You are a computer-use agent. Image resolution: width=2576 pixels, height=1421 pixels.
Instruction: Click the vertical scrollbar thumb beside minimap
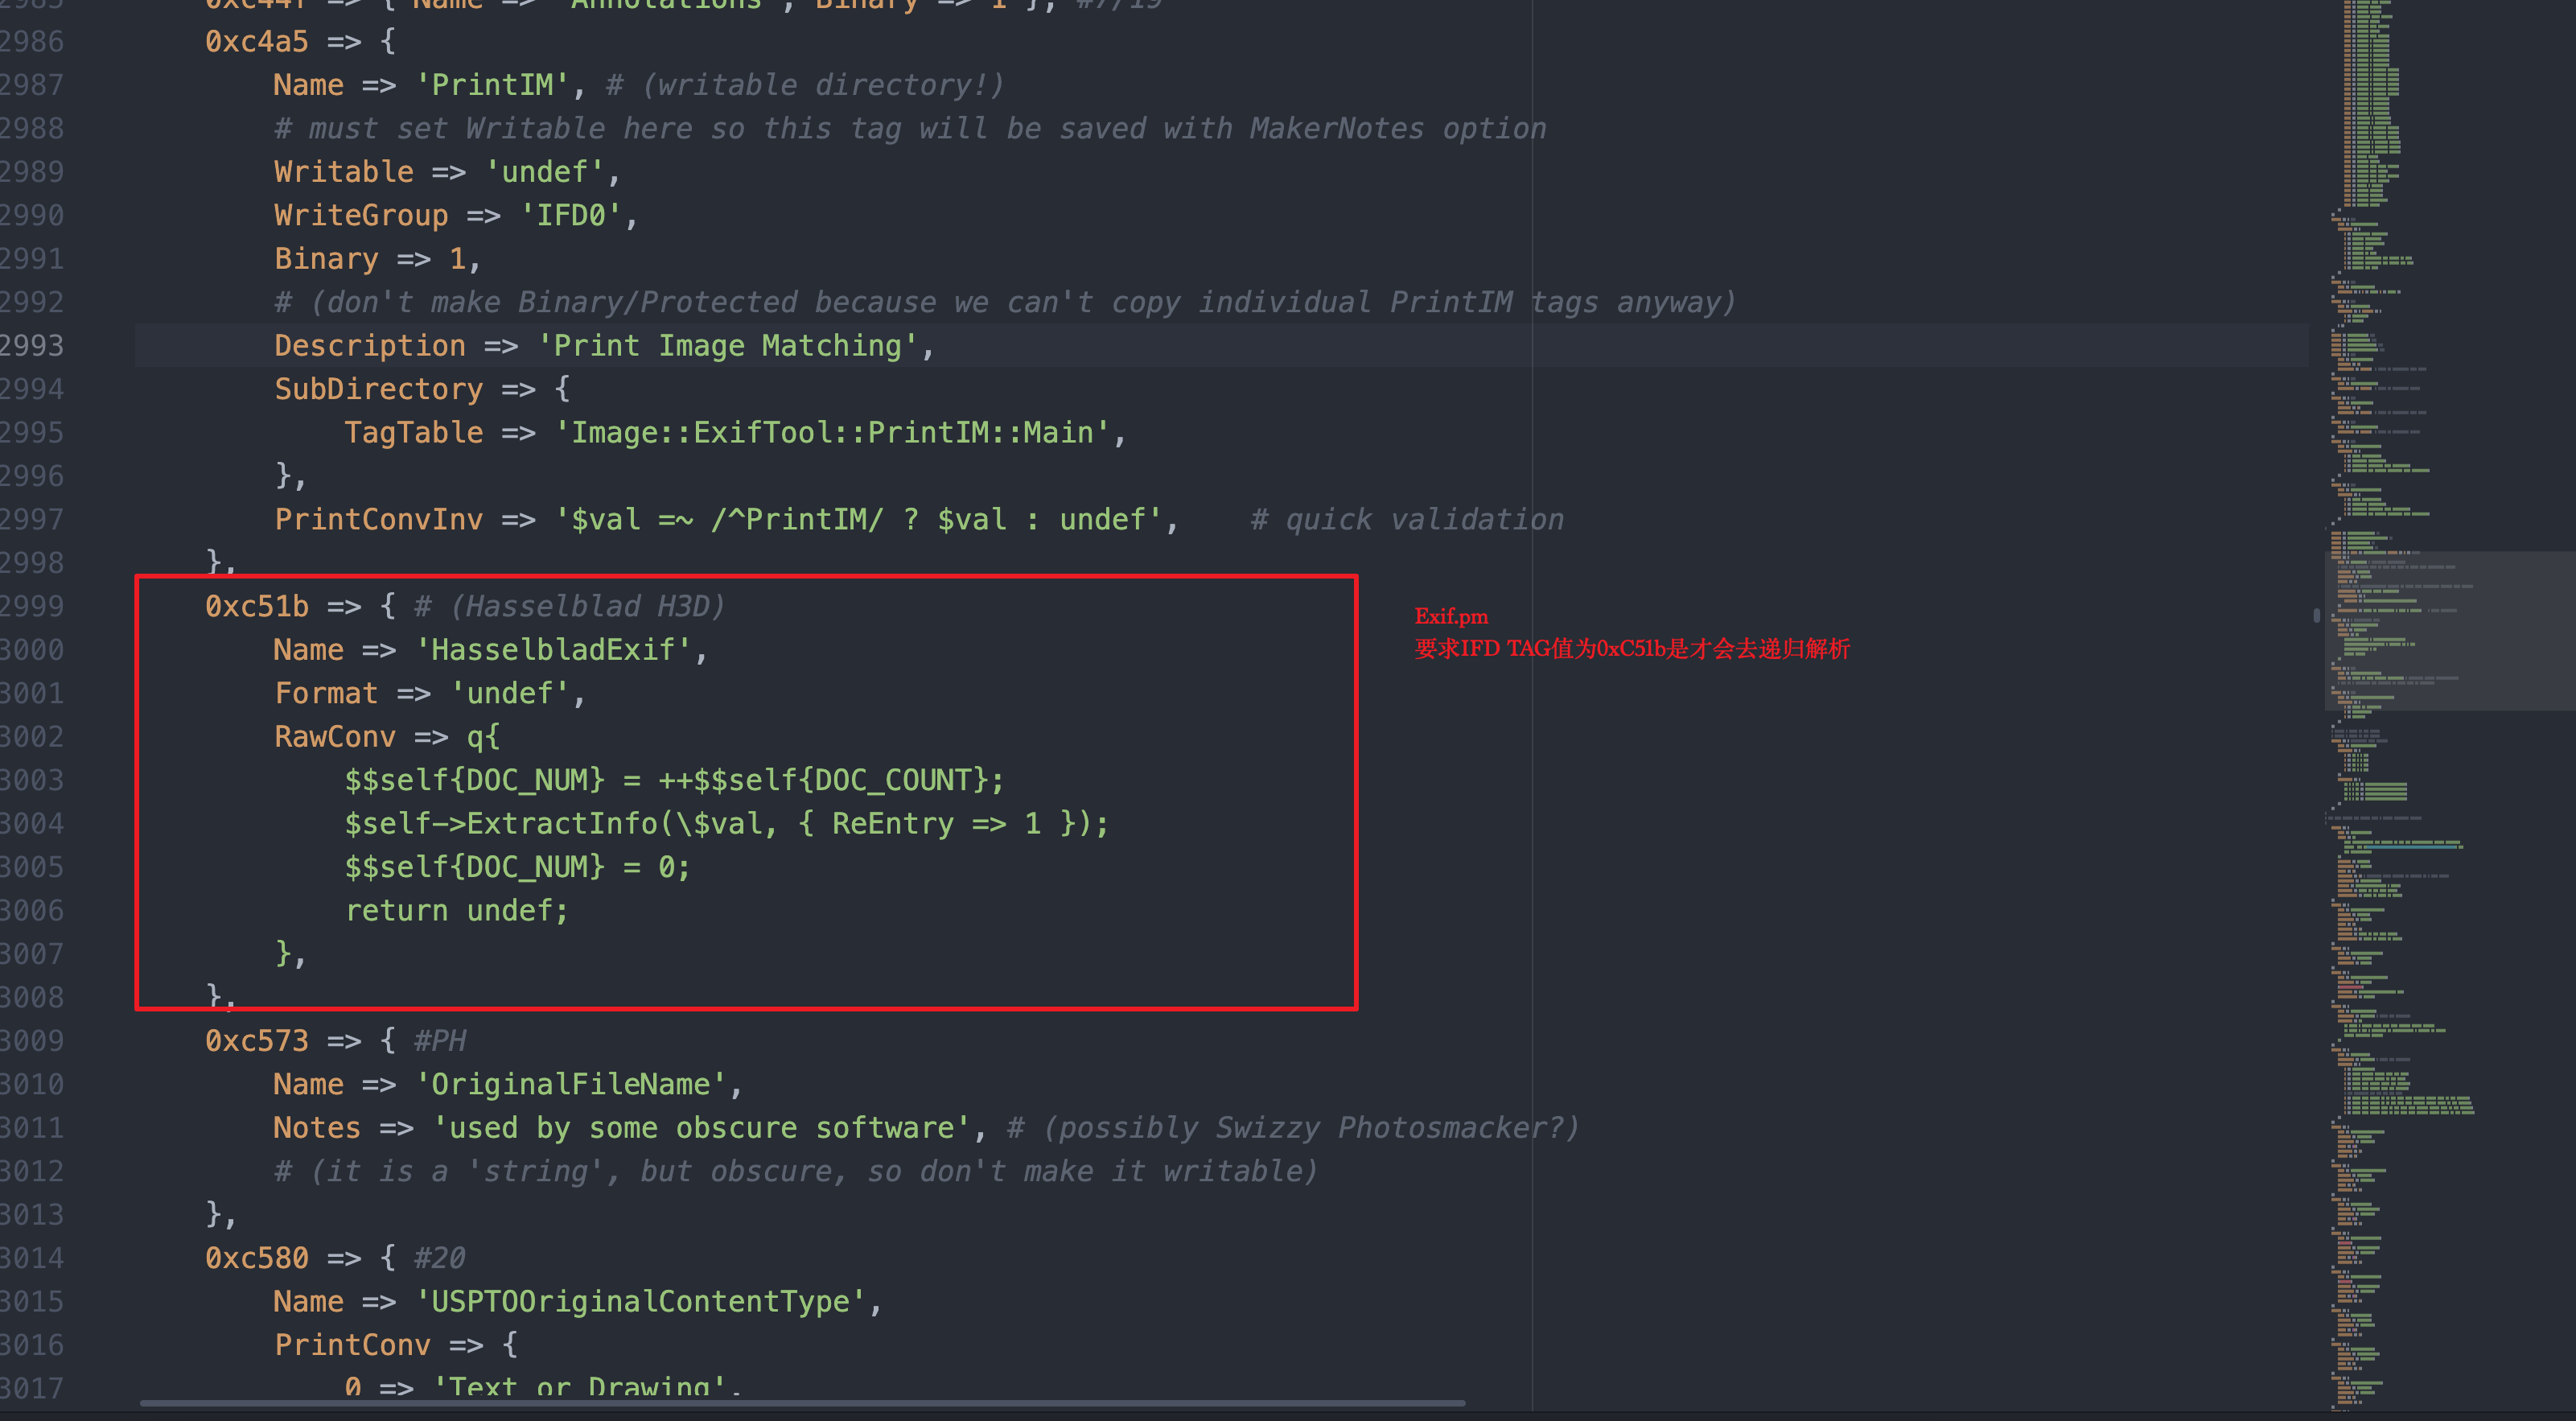(x=2316, y=615)
